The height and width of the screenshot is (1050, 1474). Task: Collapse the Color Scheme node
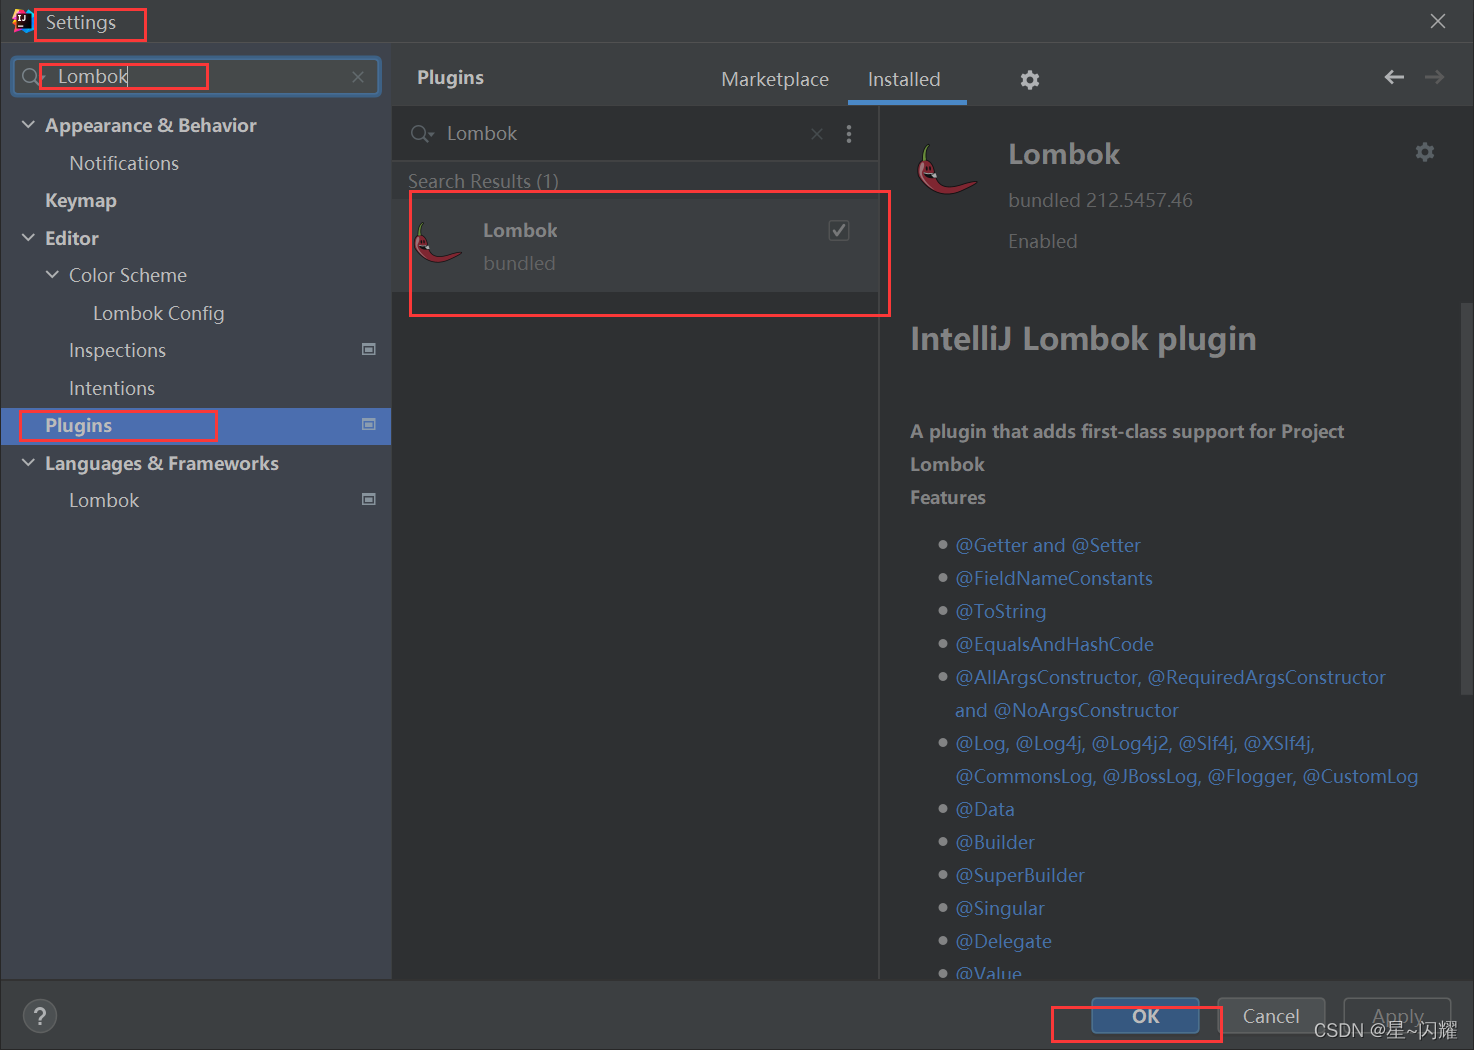[52, 275]
